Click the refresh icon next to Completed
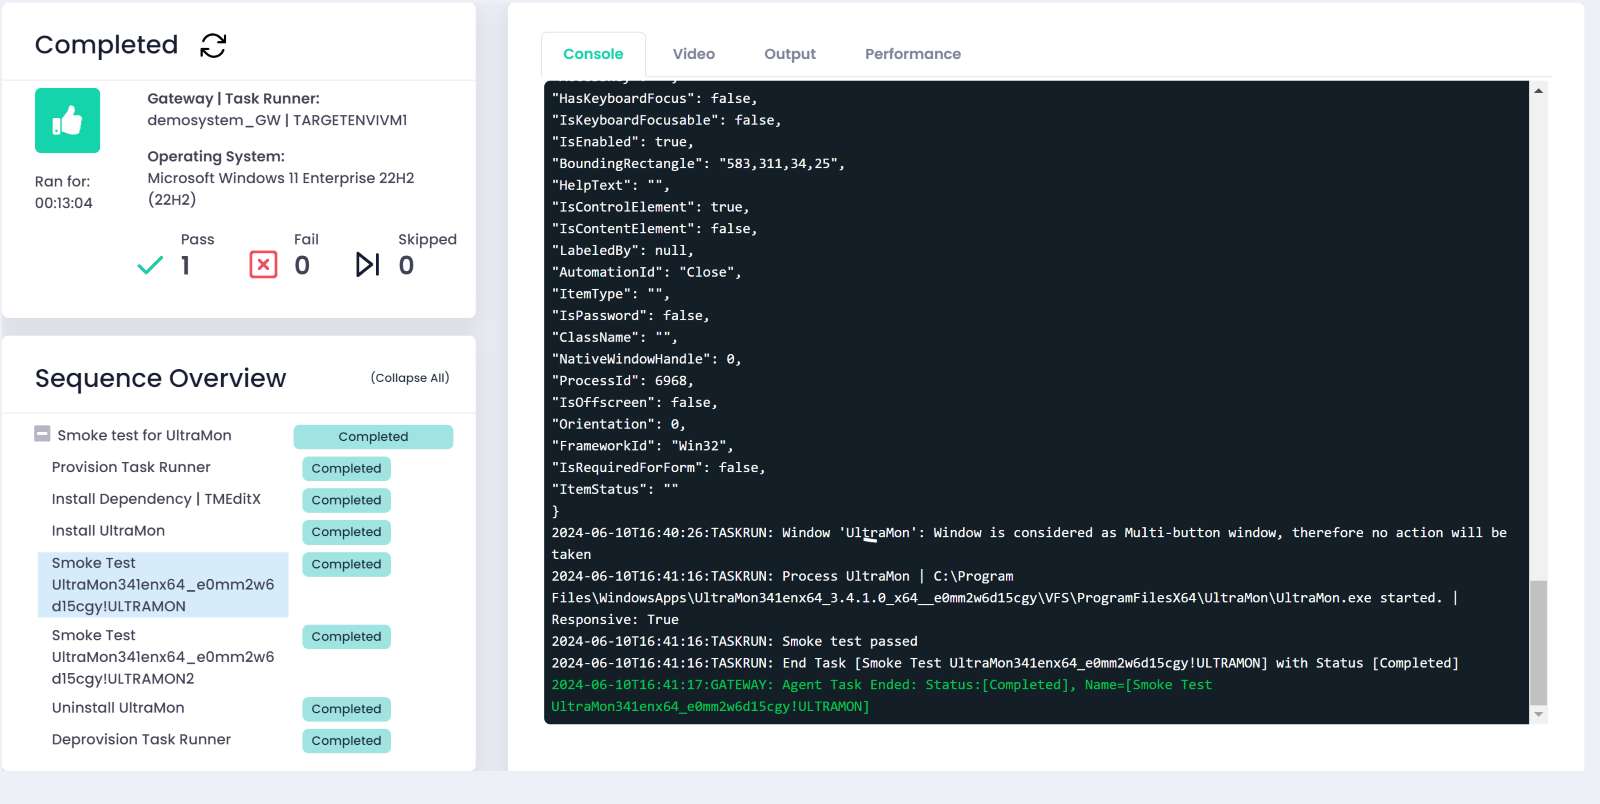 (213, 46)
